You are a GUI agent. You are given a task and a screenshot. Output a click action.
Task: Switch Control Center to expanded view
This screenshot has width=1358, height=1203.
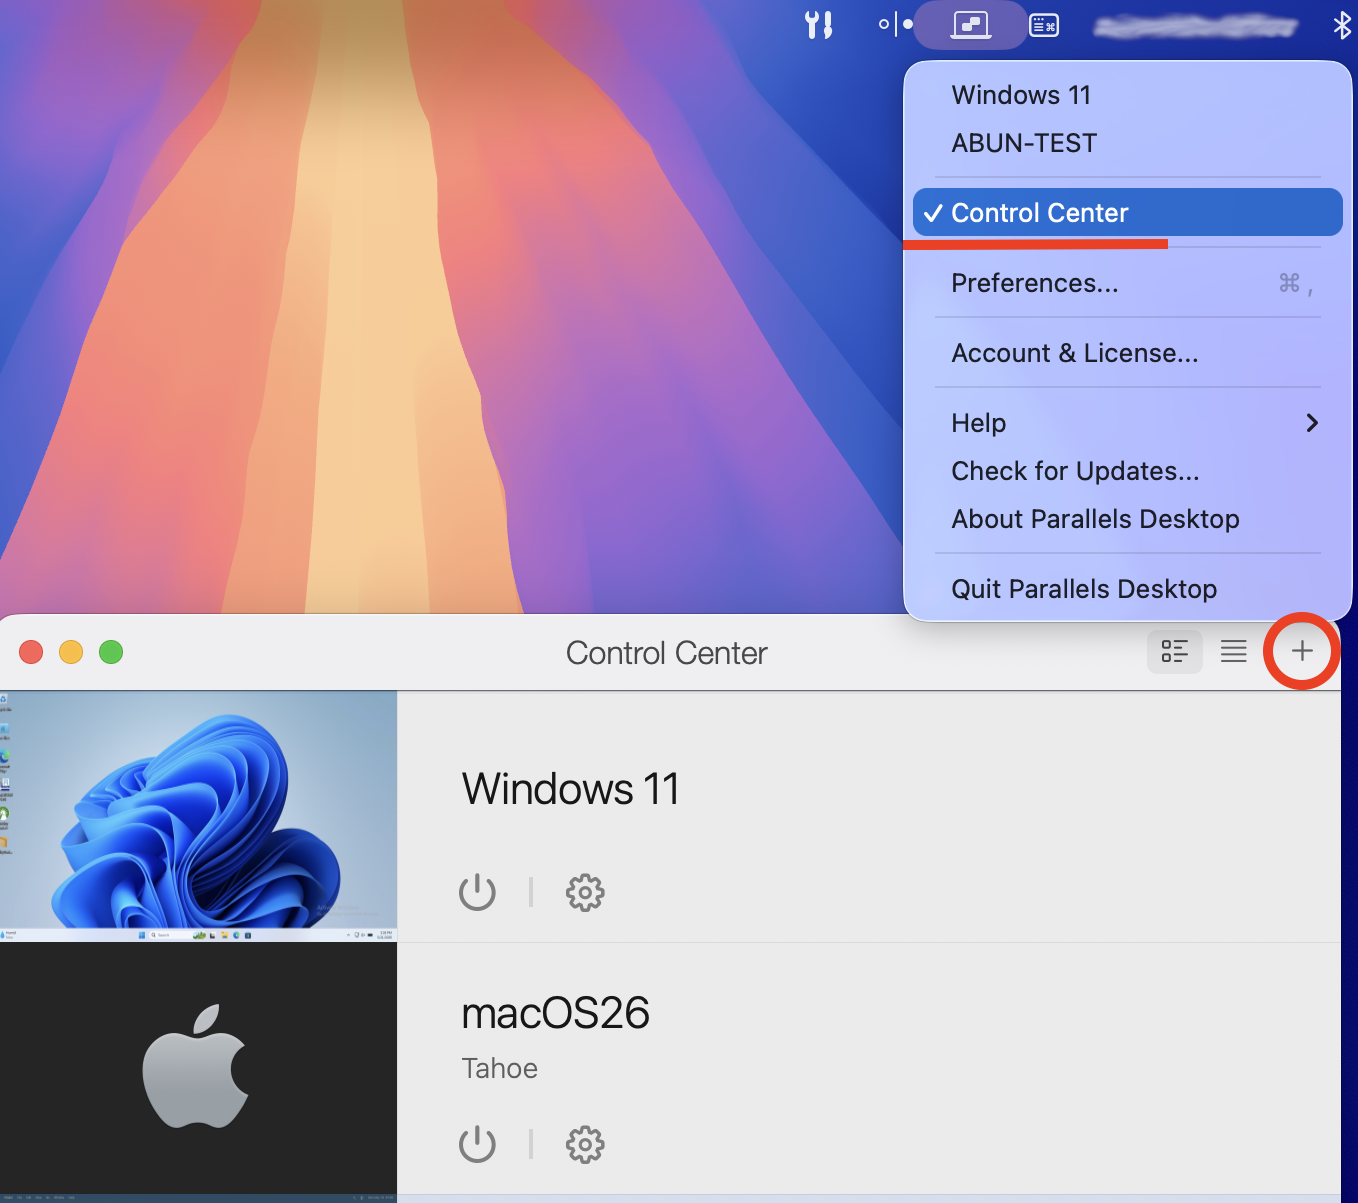pos(1174,651)
